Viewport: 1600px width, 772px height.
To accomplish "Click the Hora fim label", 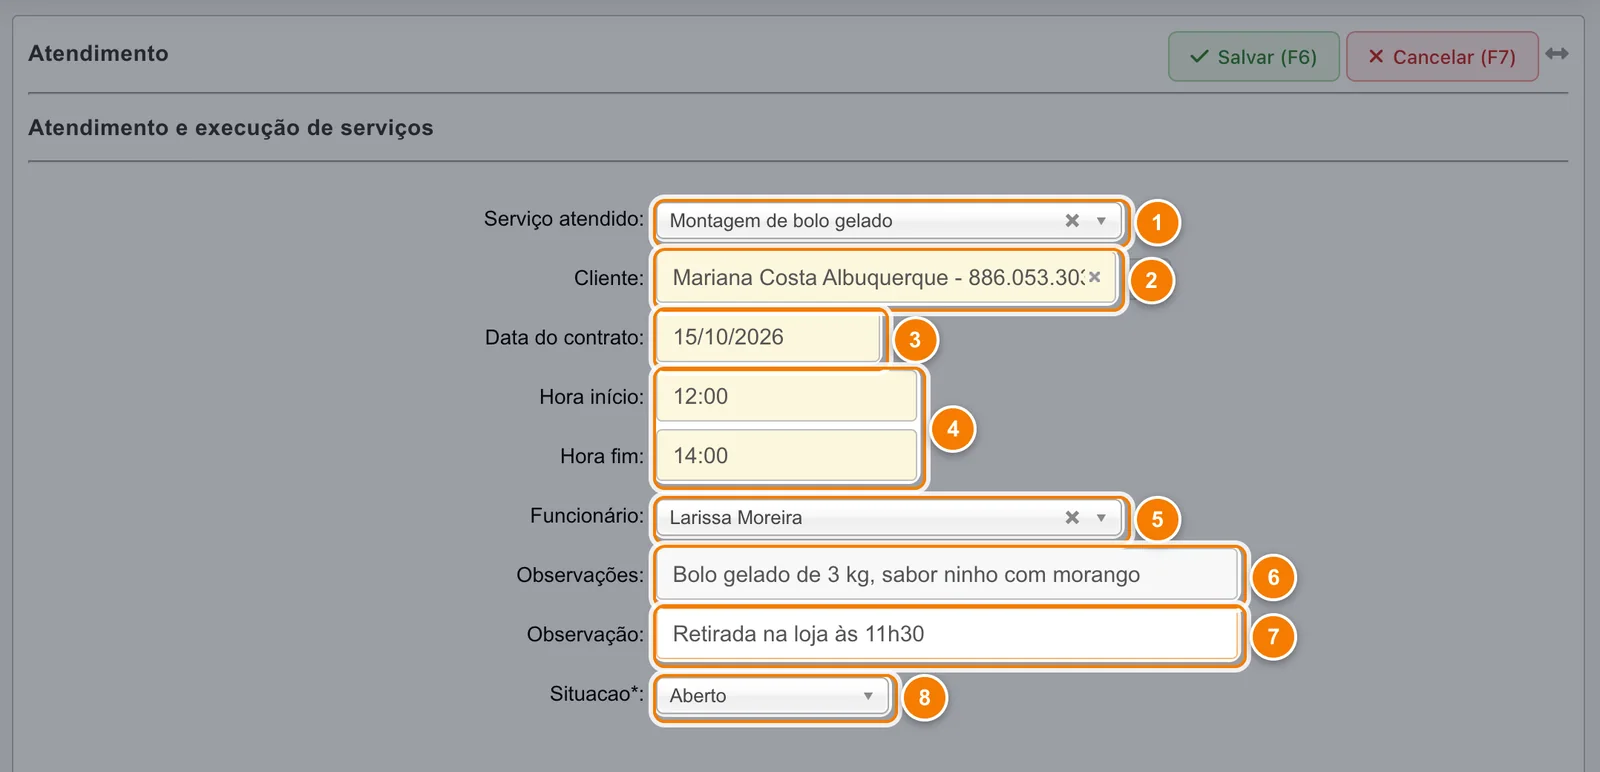I will 602,456.
